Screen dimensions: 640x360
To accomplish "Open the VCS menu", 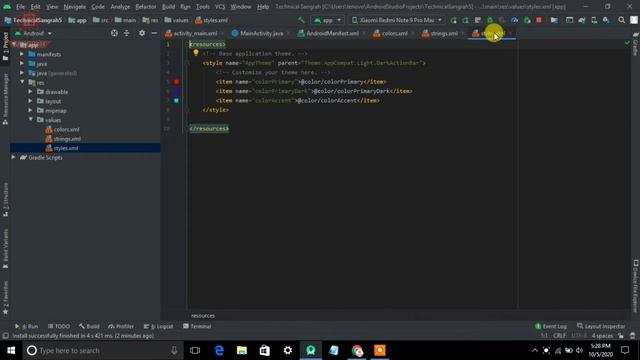I will click(220, 7).
